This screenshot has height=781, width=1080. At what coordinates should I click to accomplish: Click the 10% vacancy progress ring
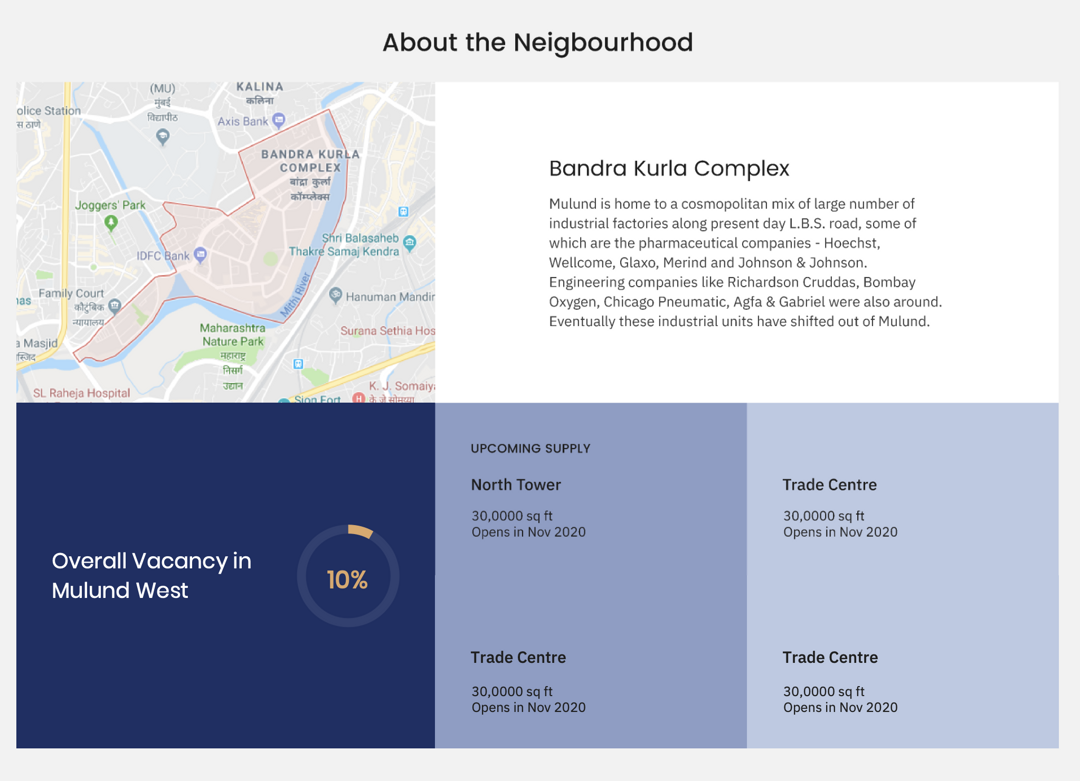(x=347, y=576)
